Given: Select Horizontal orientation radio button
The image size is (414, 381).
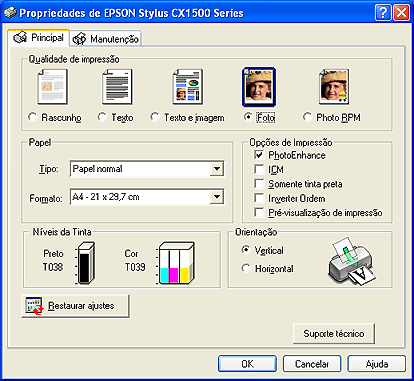Looking at the screenshot, I should tap(246, 268).
